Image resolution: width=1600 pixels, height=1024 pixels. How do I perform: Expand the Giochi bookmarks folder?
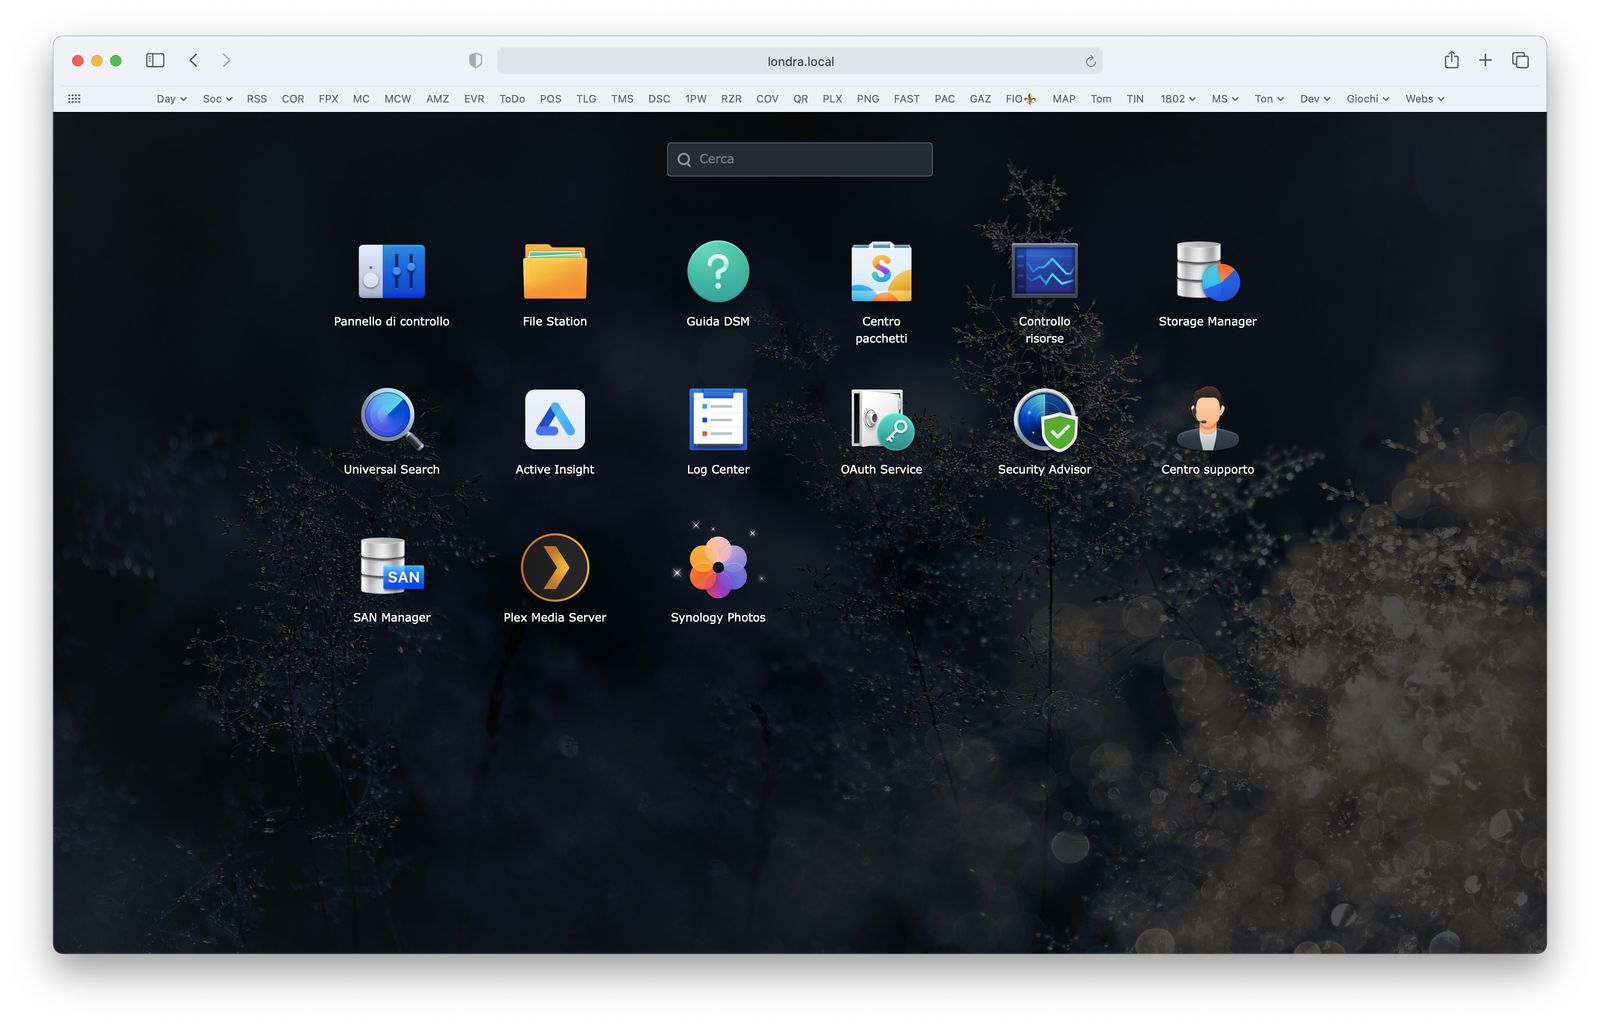1368,99
